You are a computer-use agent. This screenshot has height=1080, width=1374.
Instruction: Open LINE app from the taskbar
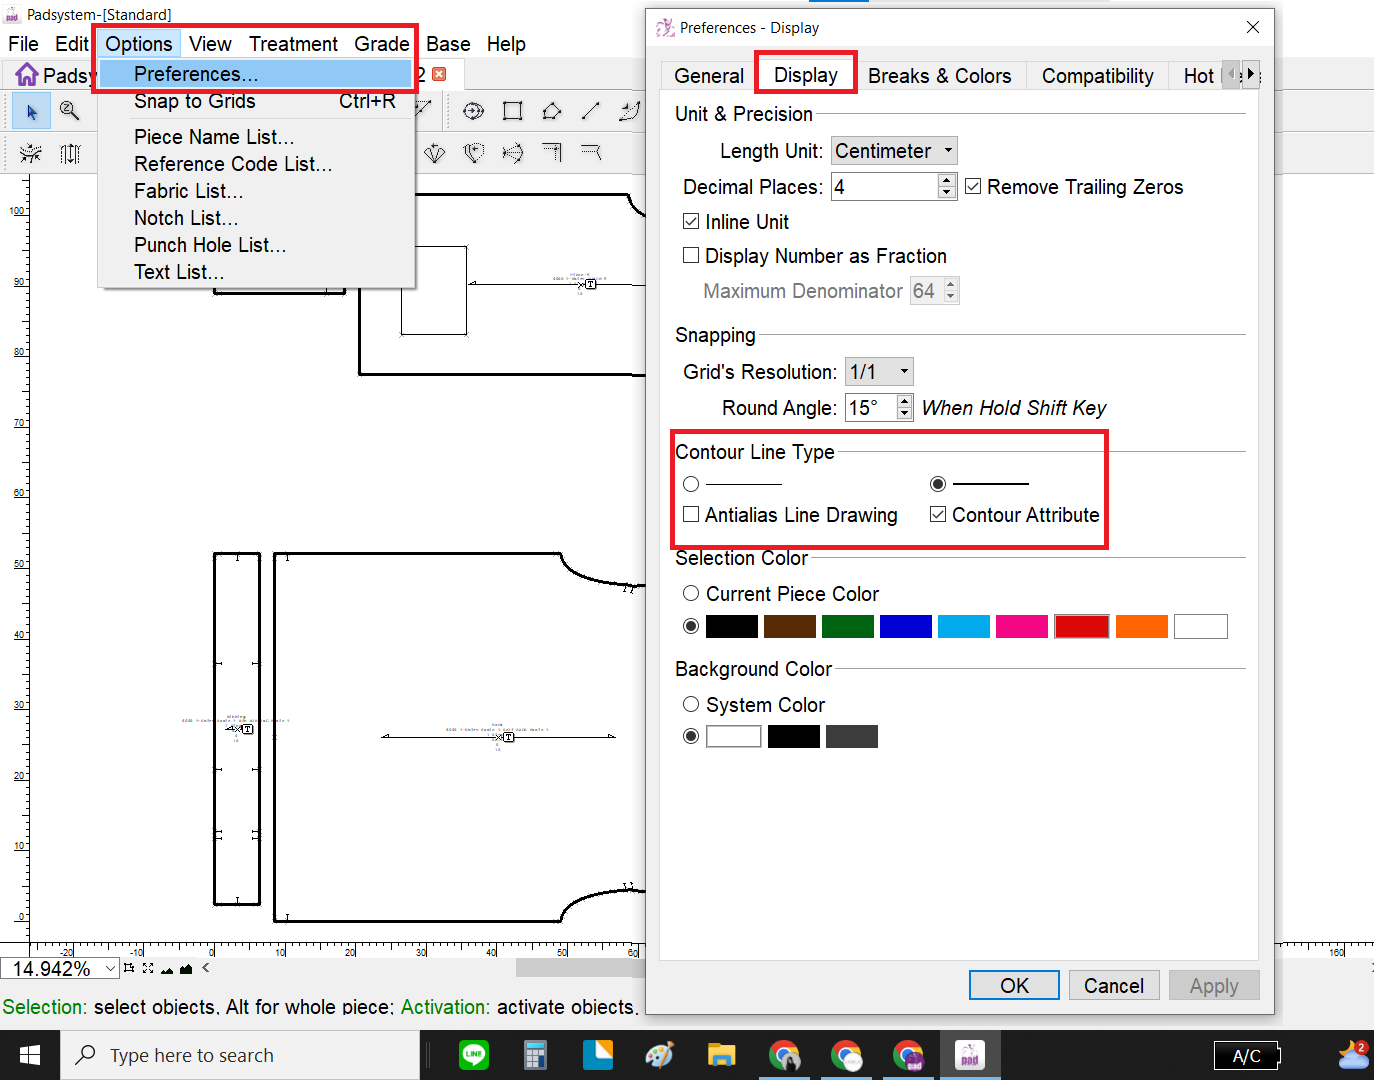click(x=473, y=1055)
